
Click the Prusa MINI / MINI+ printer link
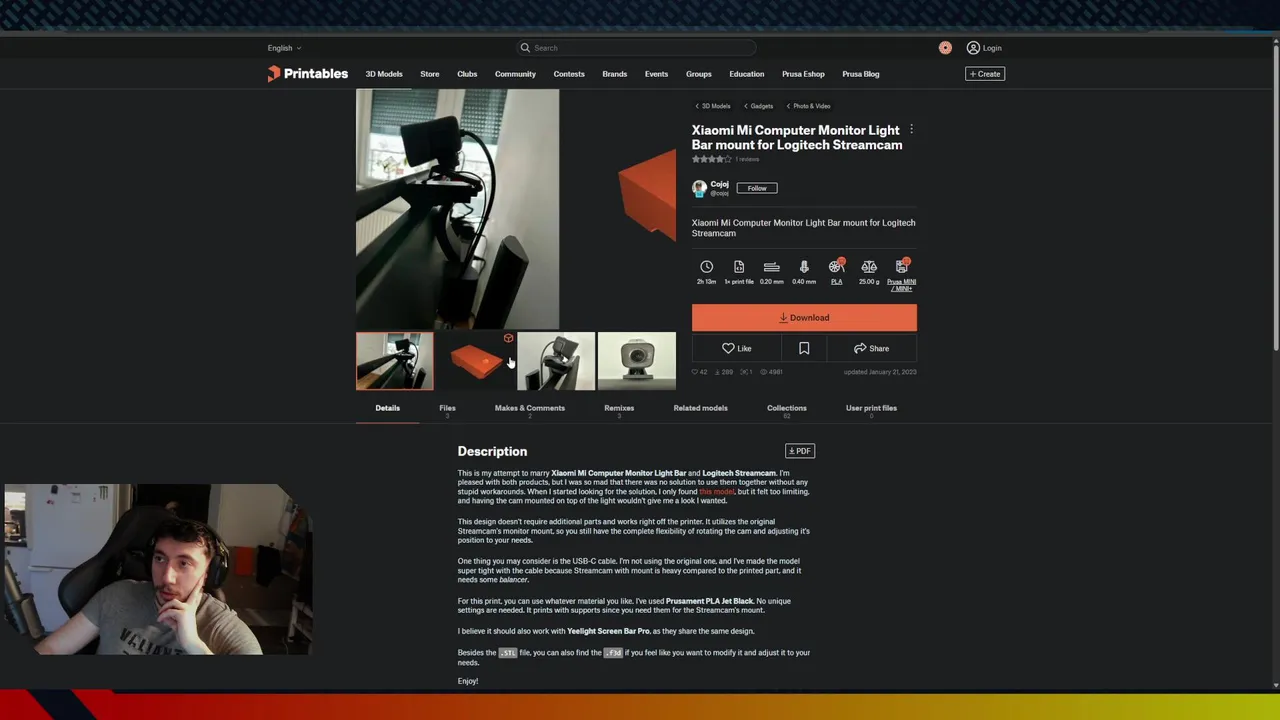click(x=901, y=285)
